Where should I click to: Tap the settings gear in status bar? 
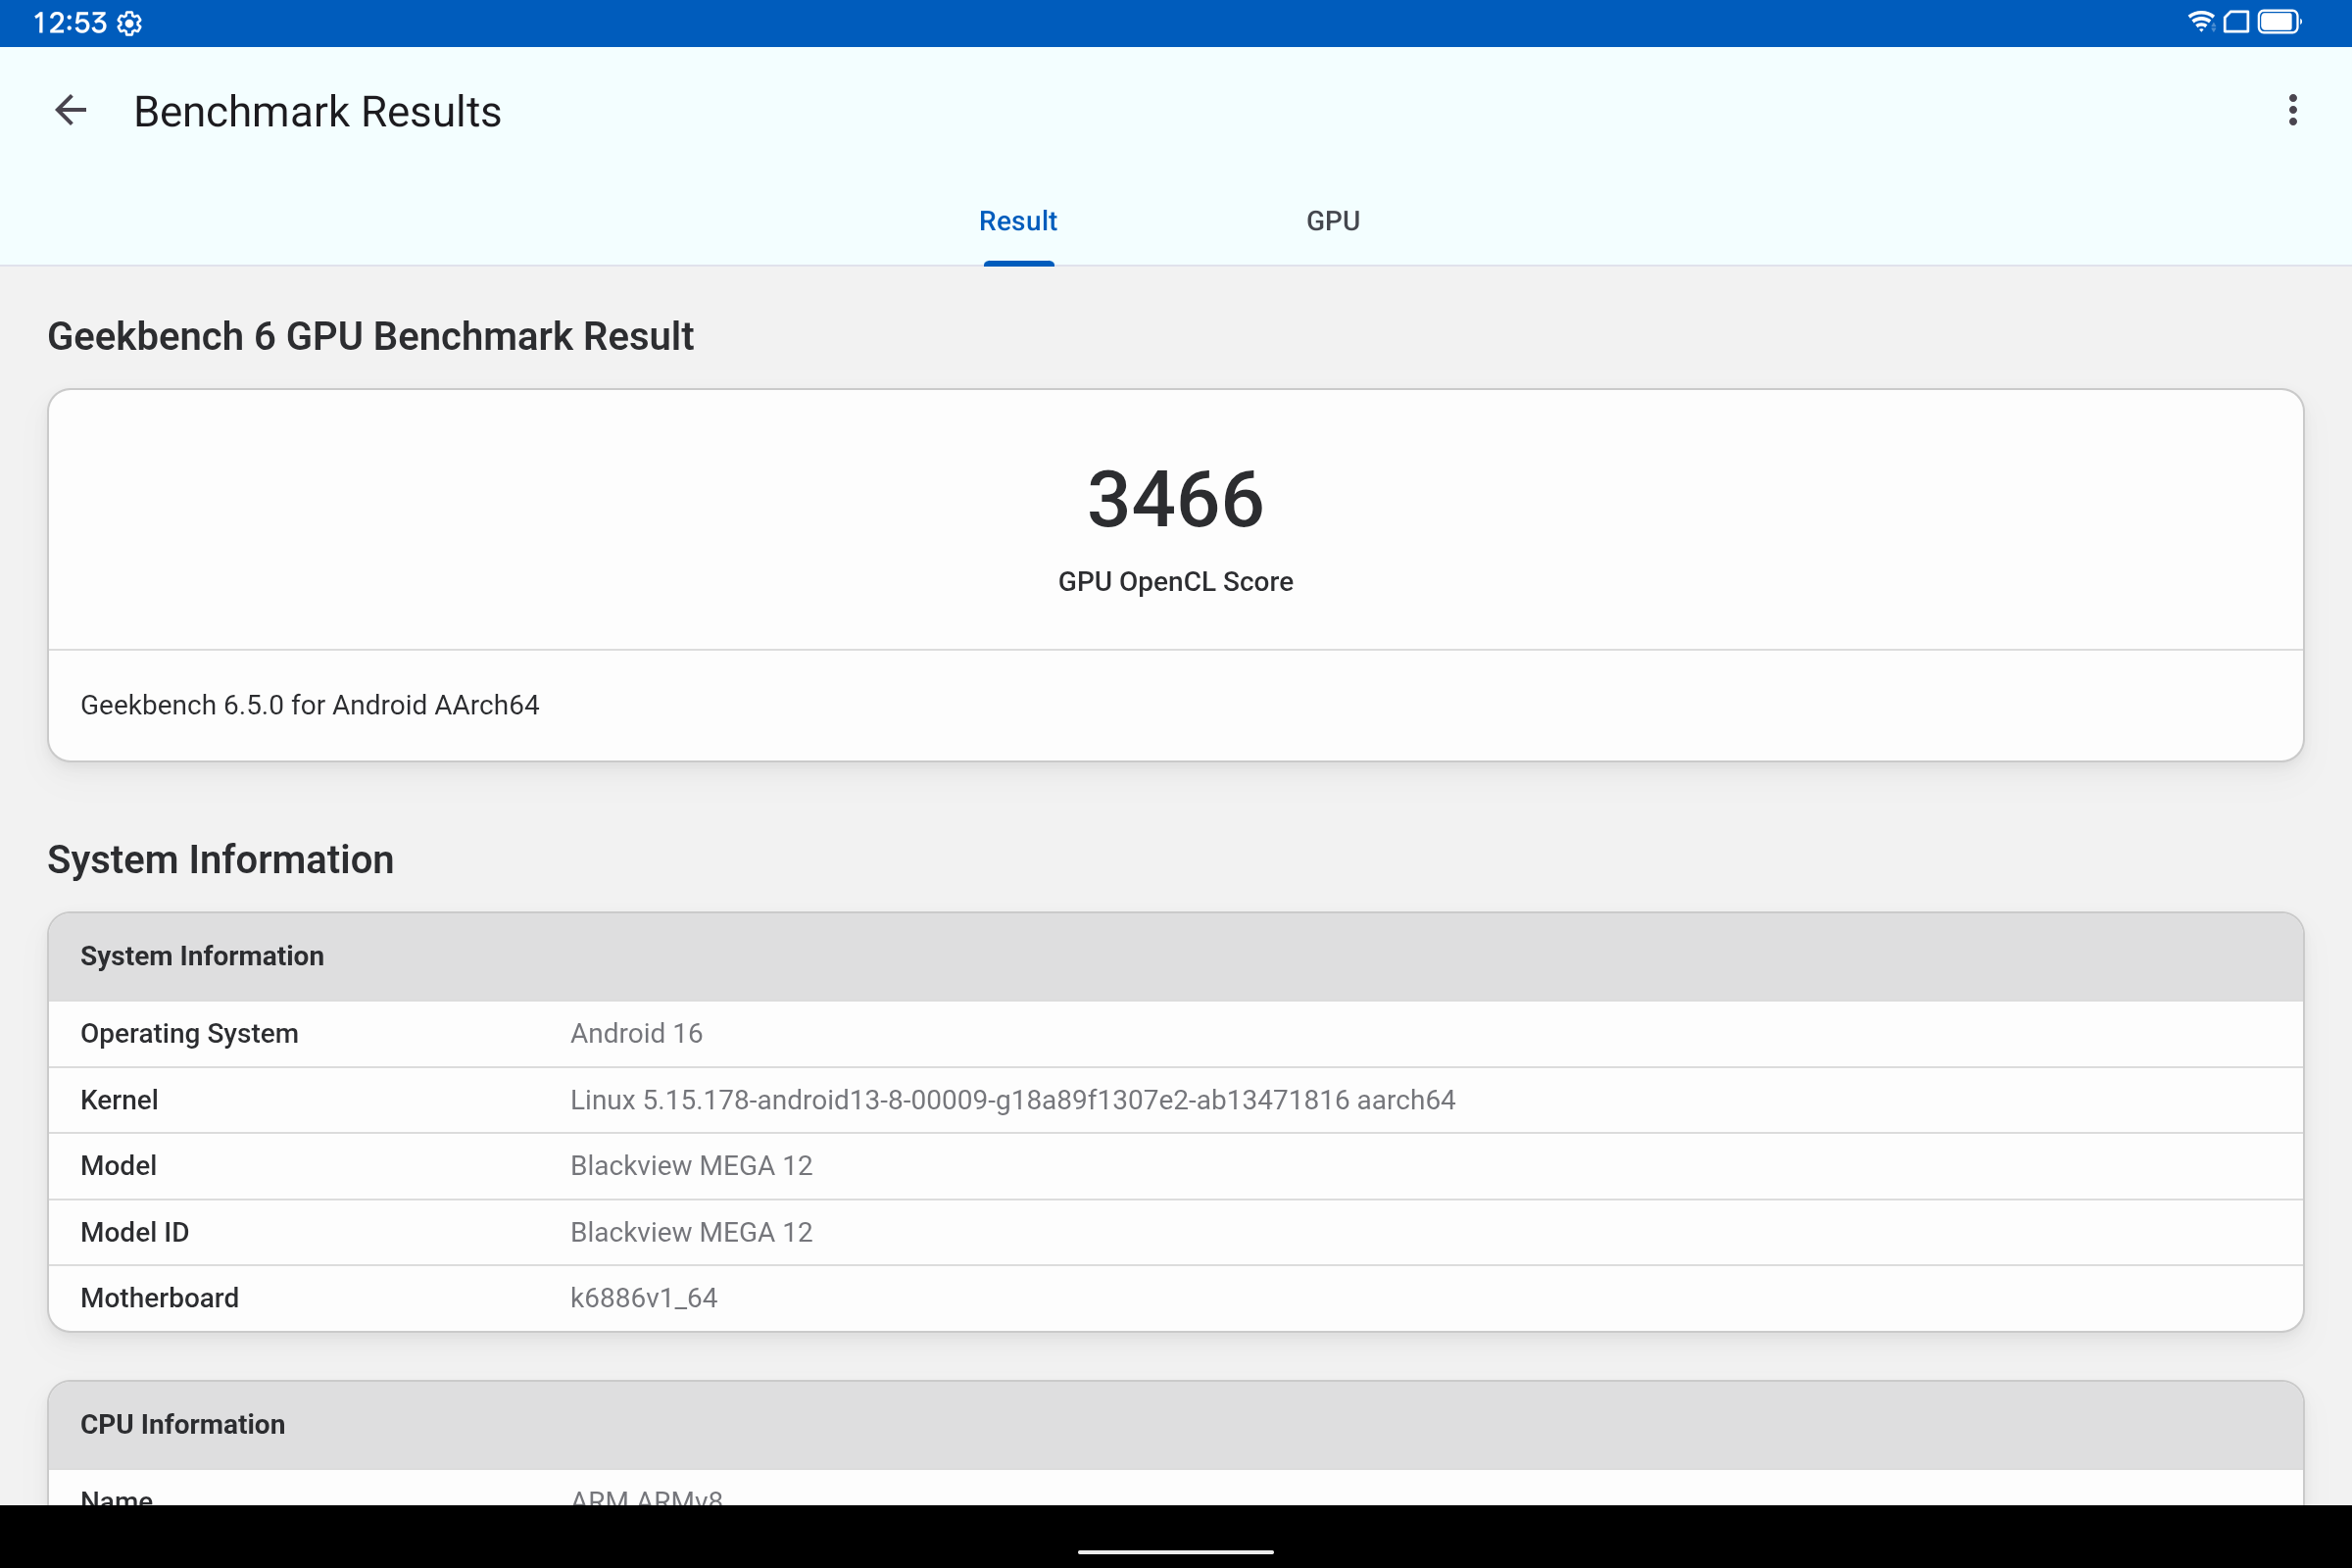(x=129, y=23)
